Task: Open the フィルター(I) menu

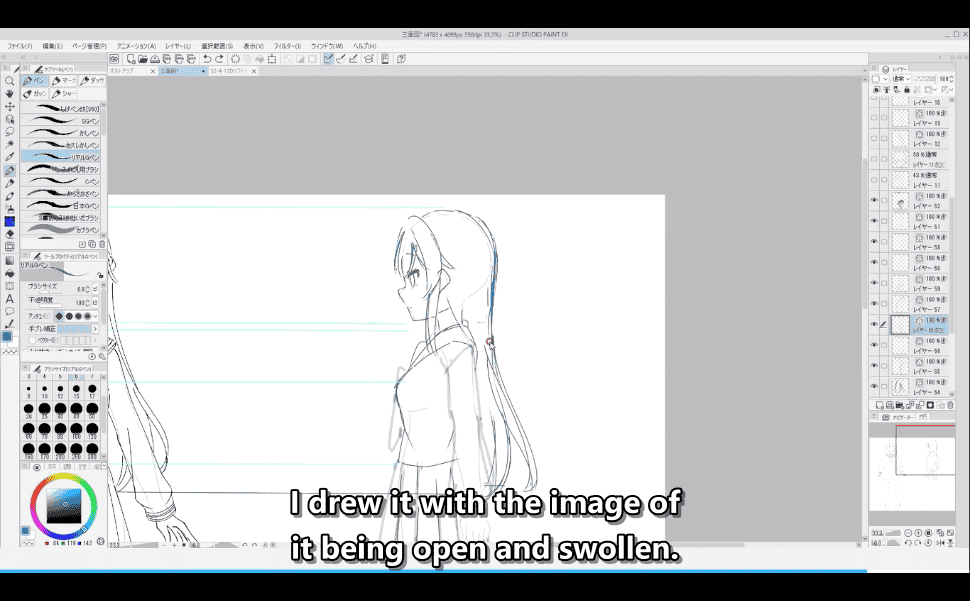Action: pyautogui.click(x=285, y=46)
